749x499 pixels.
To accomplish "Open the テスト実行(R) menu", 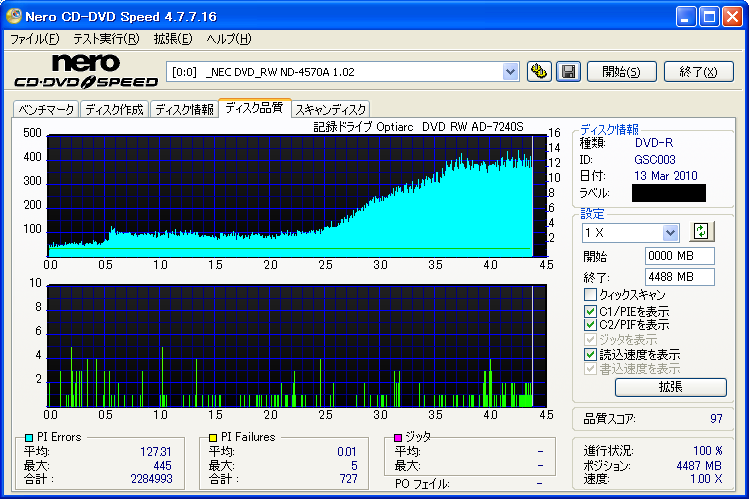I will 107,39.
